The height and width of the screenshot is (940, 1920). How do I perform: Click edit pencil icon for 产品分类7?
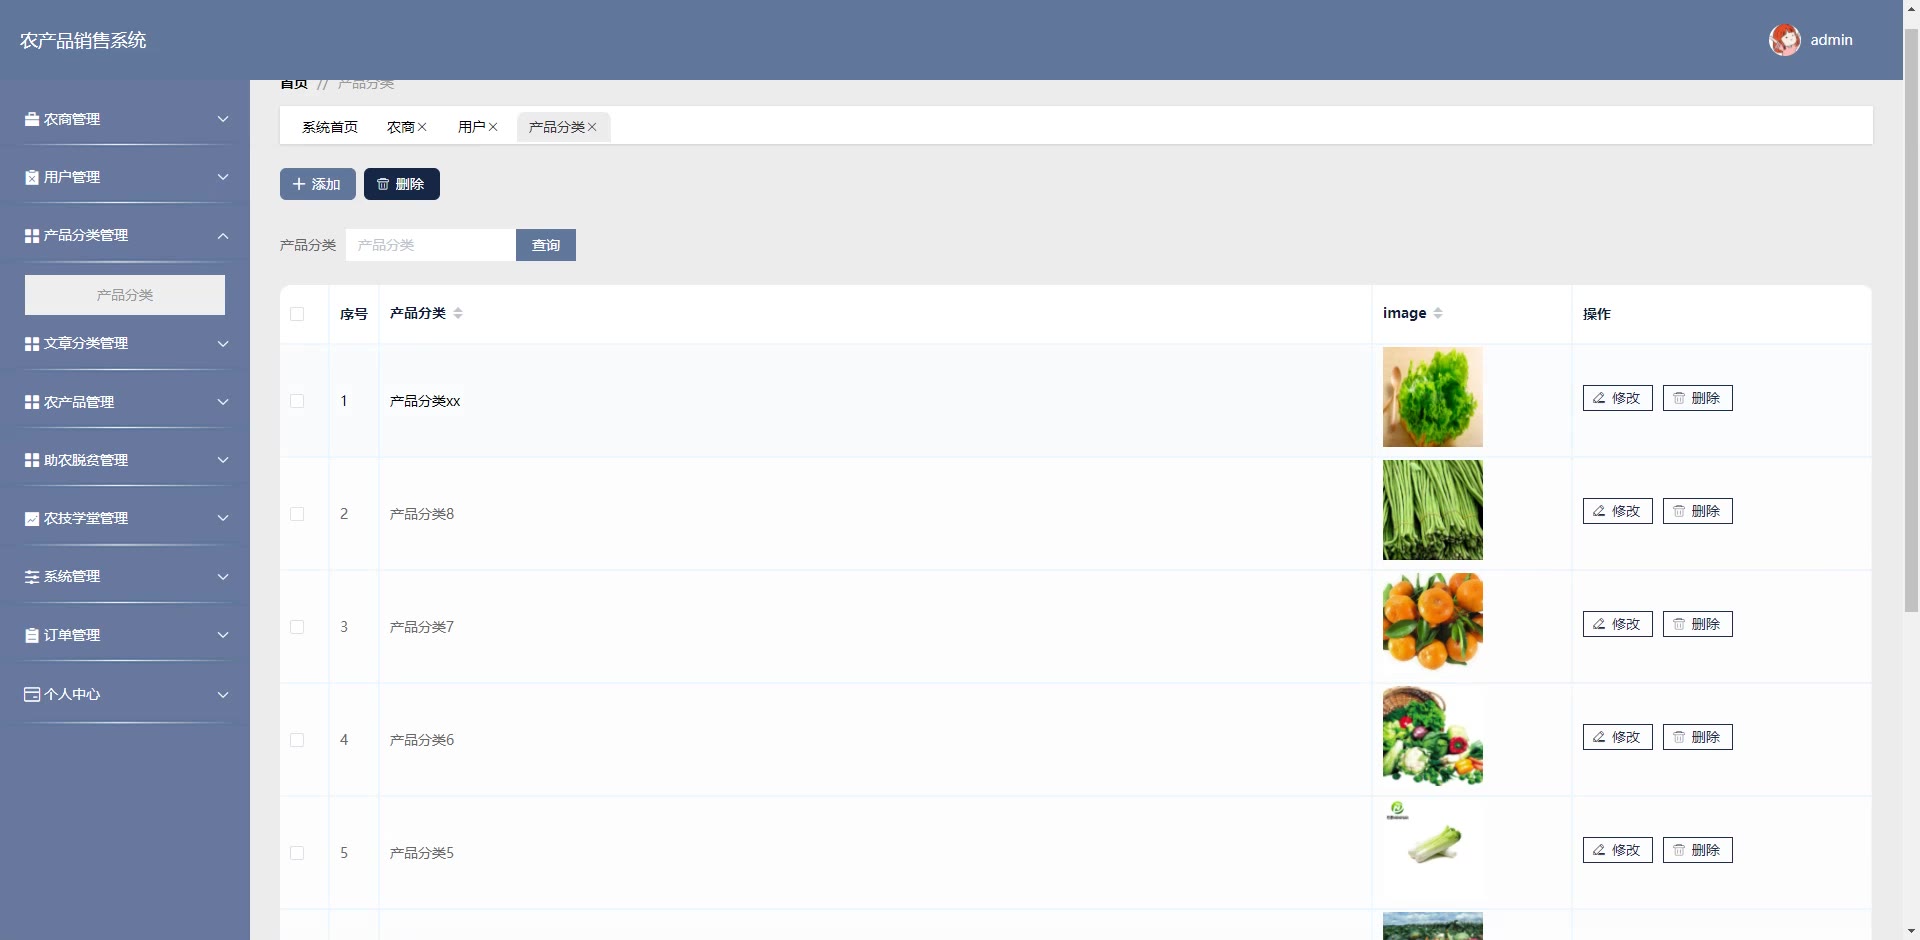[1599, 624]
